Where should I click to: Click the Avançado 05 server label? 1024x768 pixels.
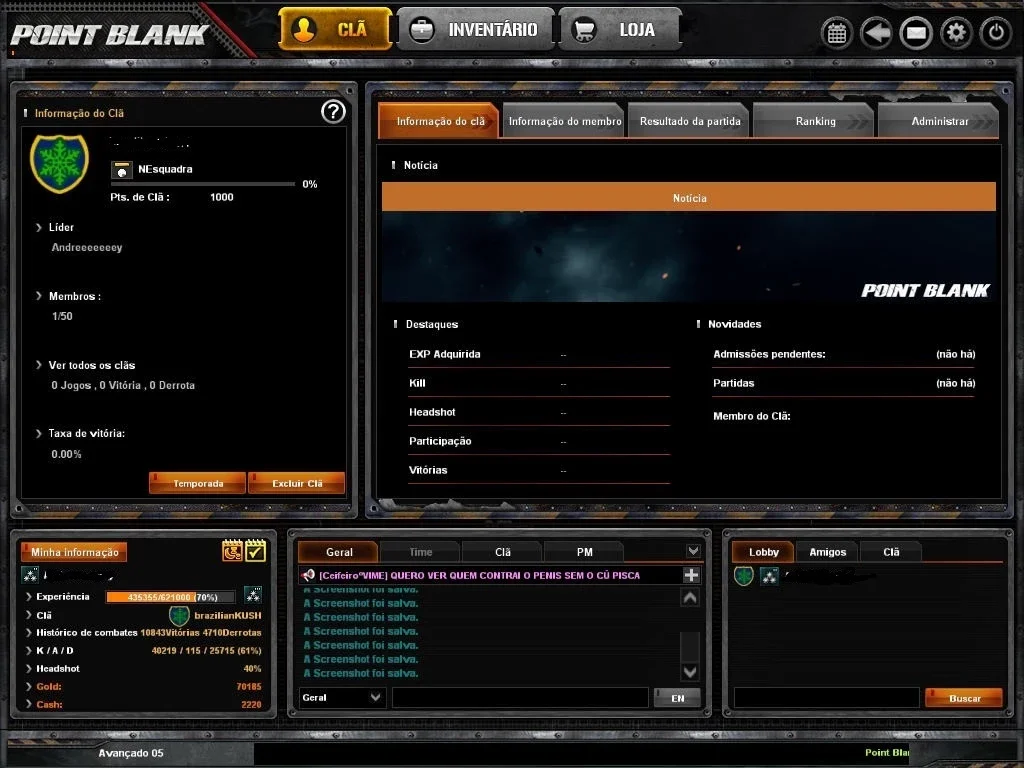[x=131, y=752]
